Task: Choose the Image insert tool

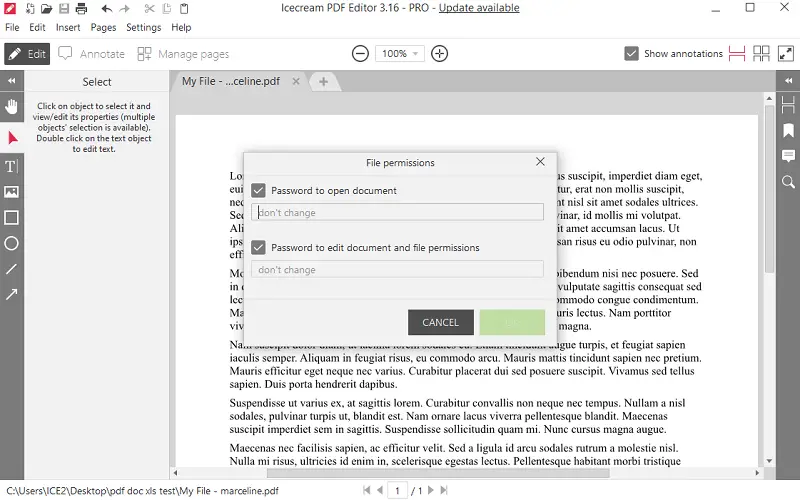Action: point(11,192)
